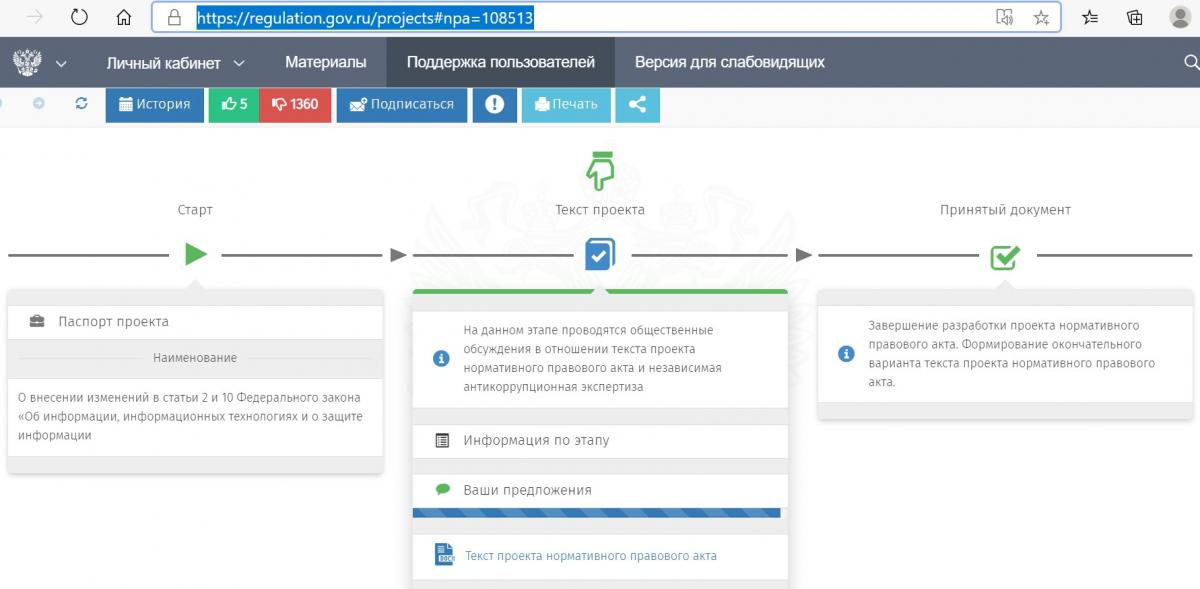Click the green play icon under Старт

click(196, 254)
